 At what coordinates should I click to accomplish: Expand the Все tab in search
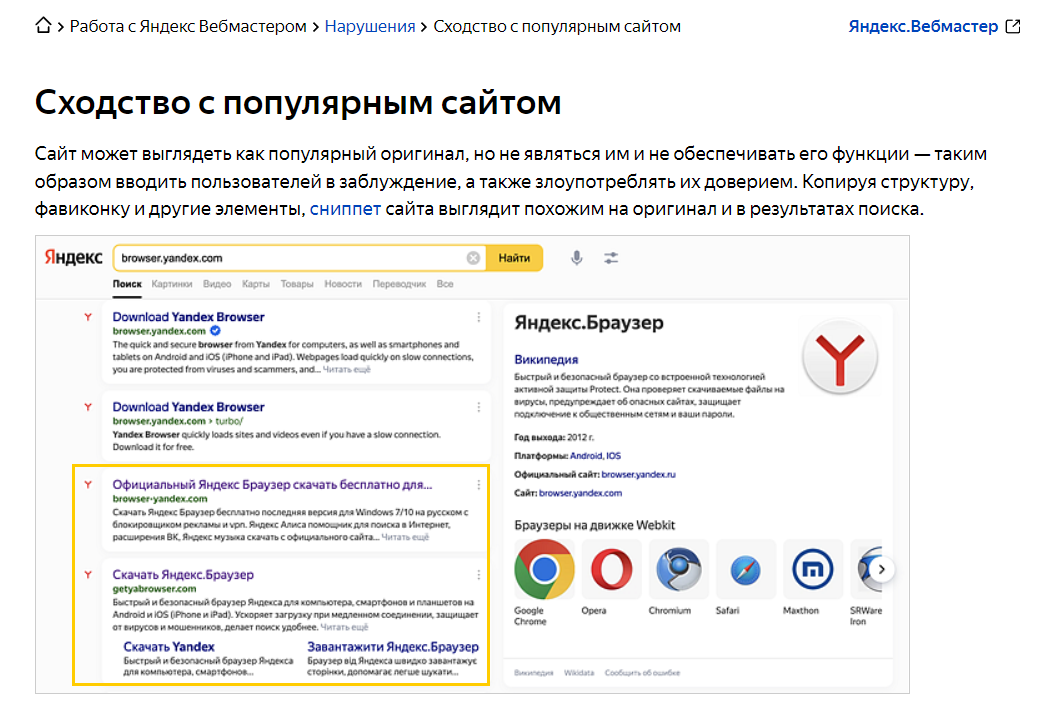[445, 284]
